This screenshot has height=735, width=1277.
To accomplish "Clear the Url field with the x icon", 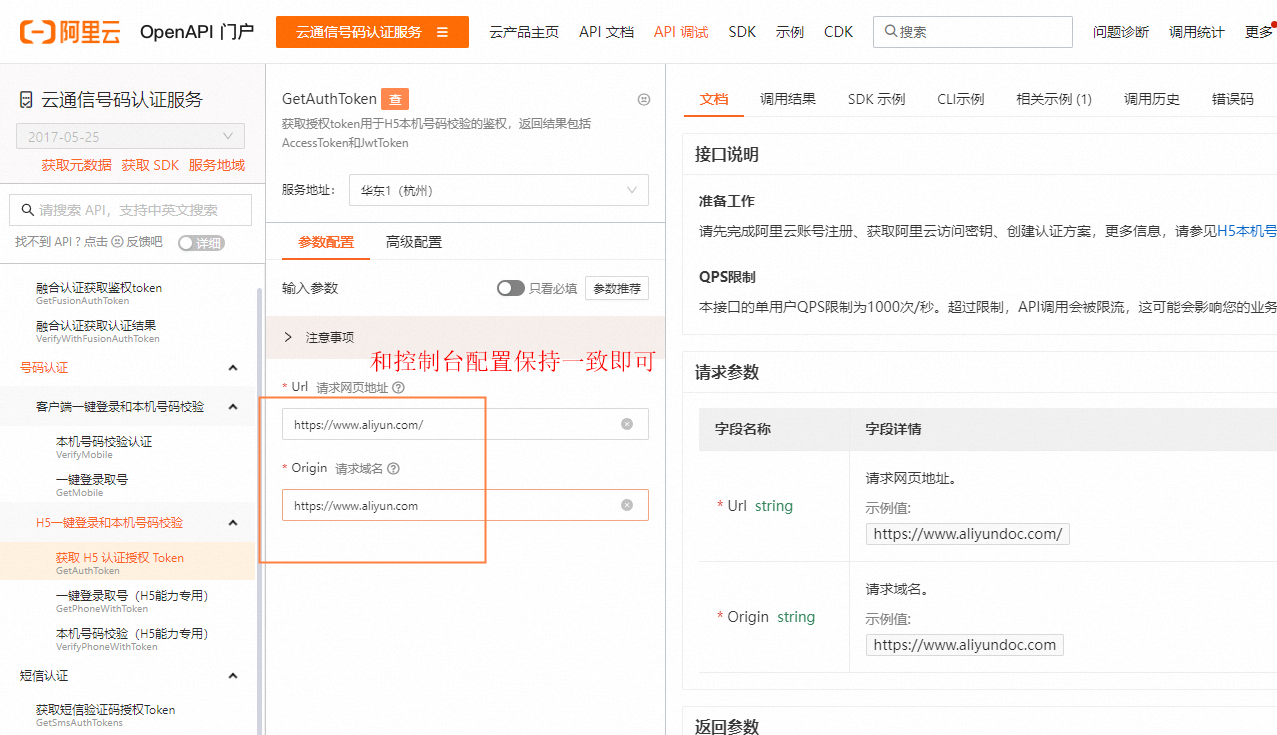I will pyautogui.click(x=627, y=424).
